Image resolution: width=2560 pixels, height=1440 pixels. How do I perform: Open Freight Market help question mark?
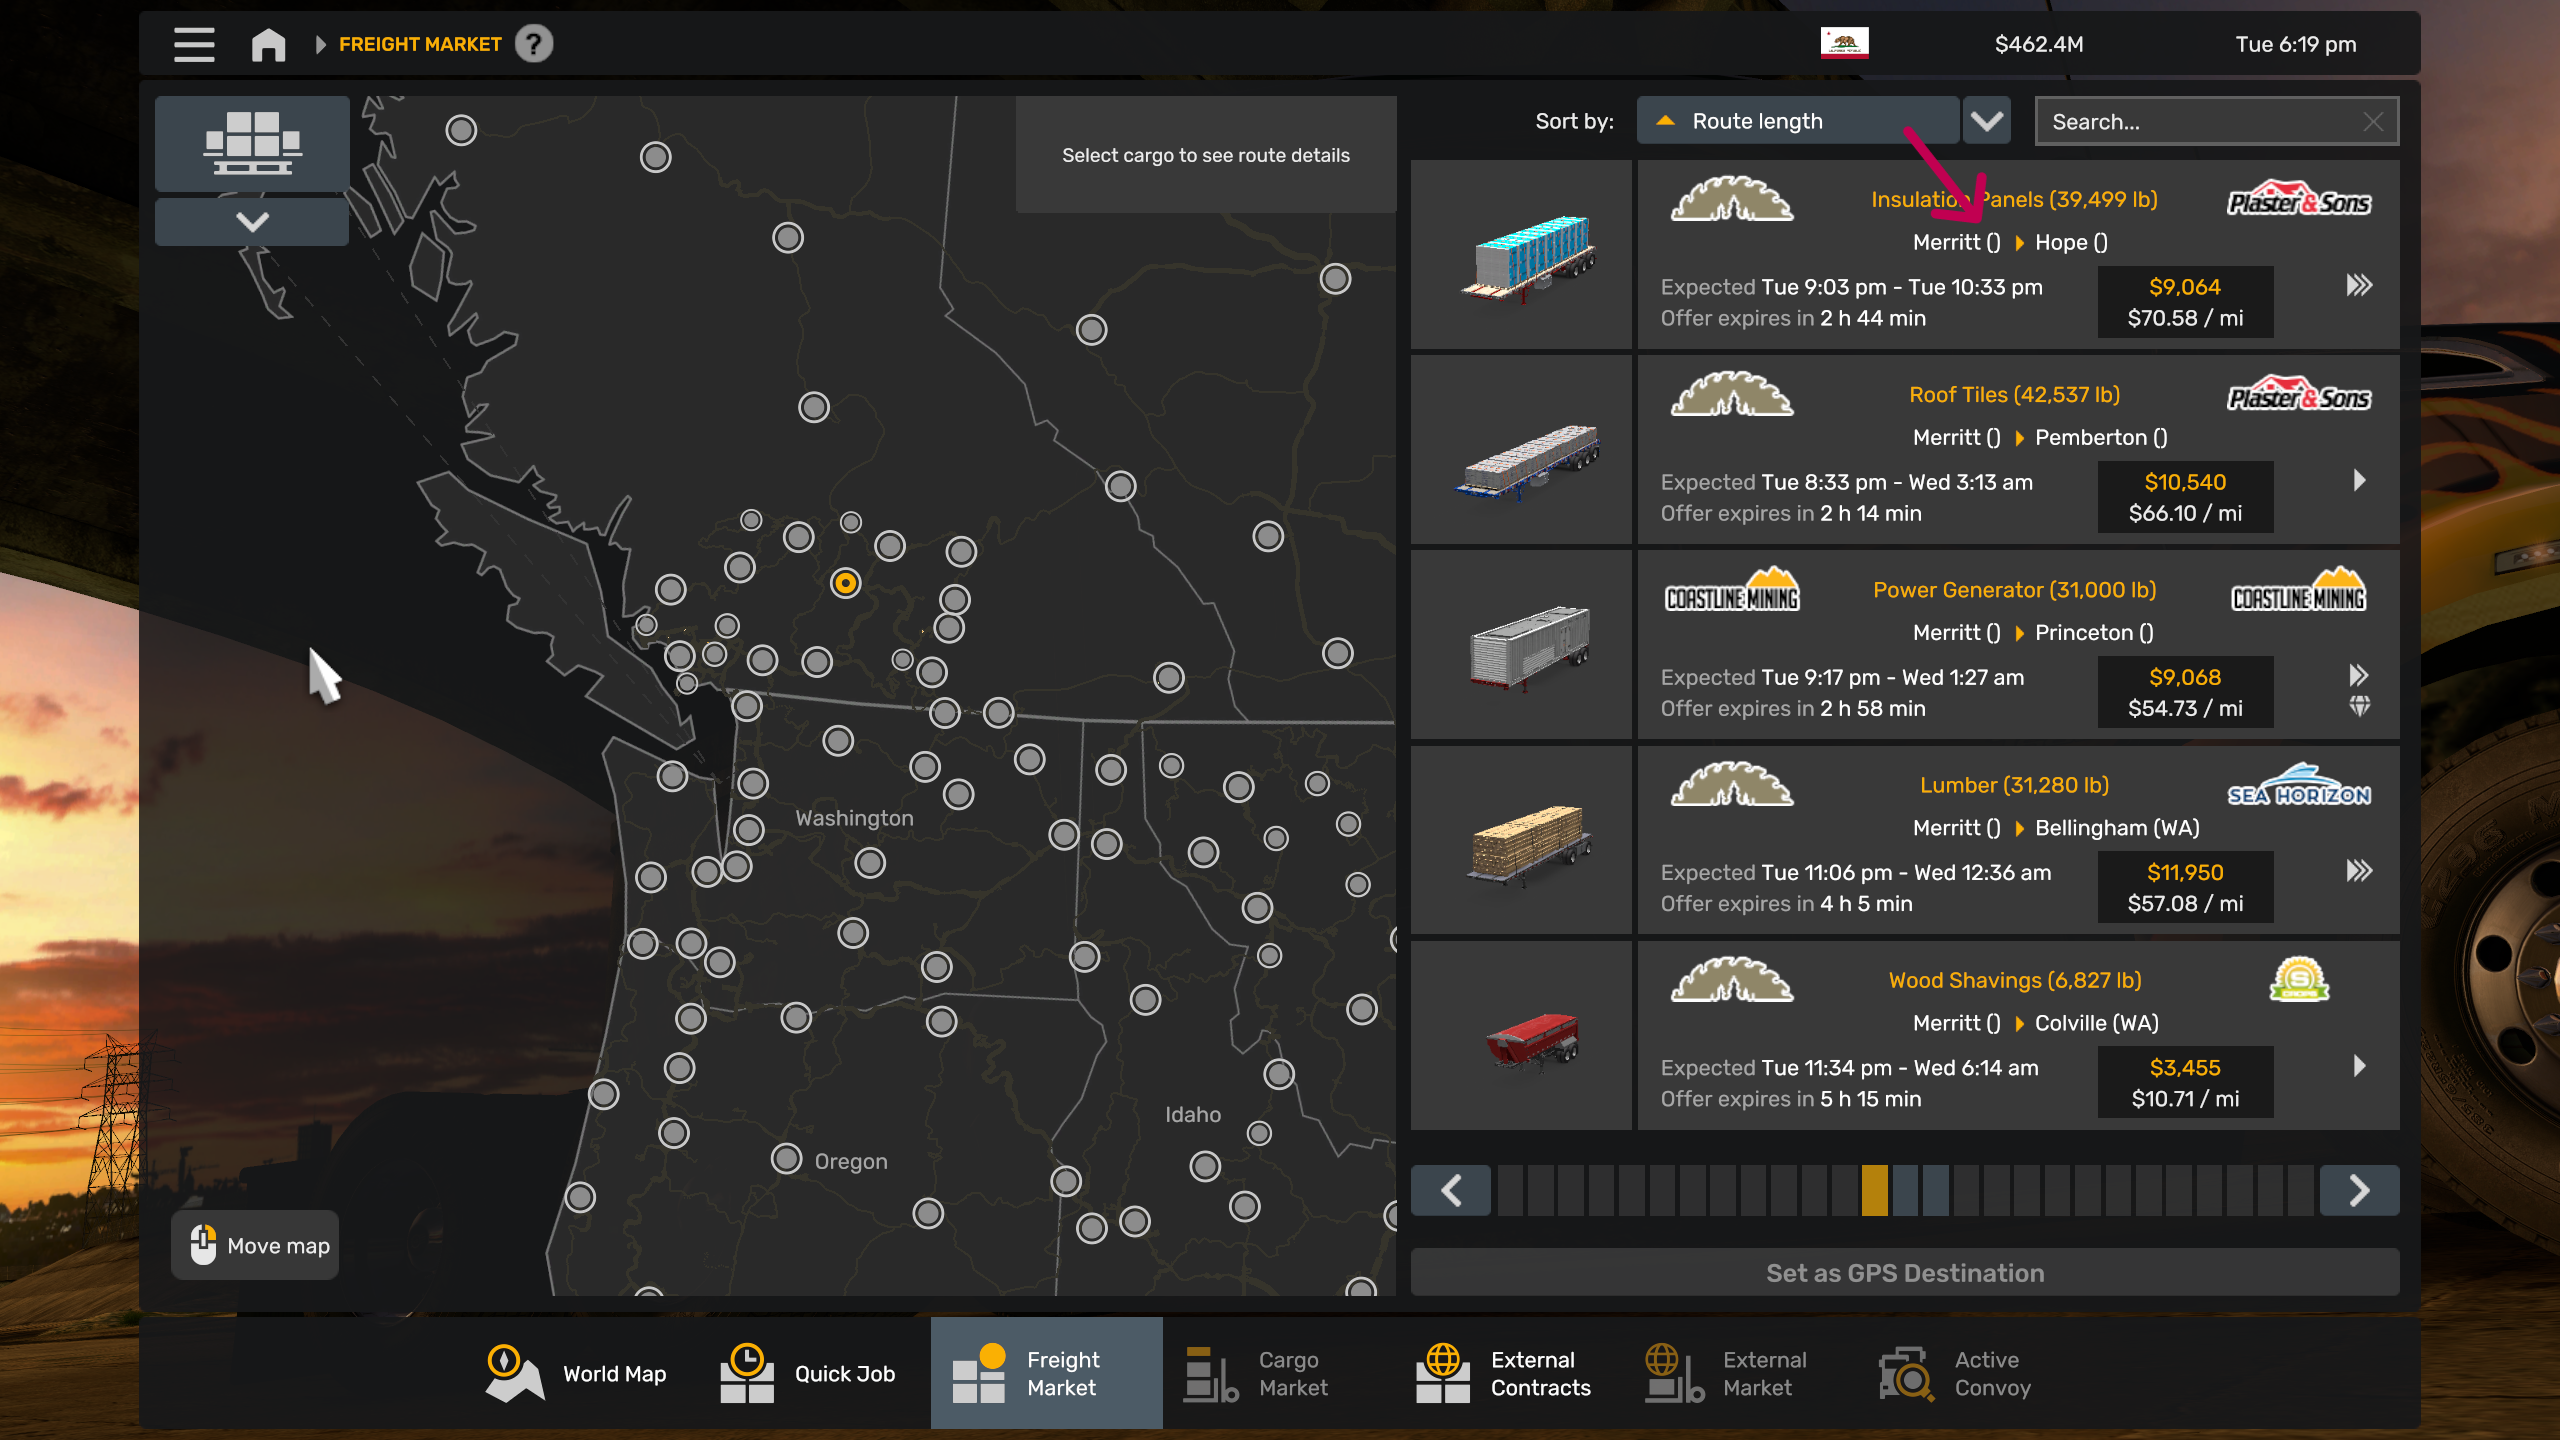[x=534, y=44]
